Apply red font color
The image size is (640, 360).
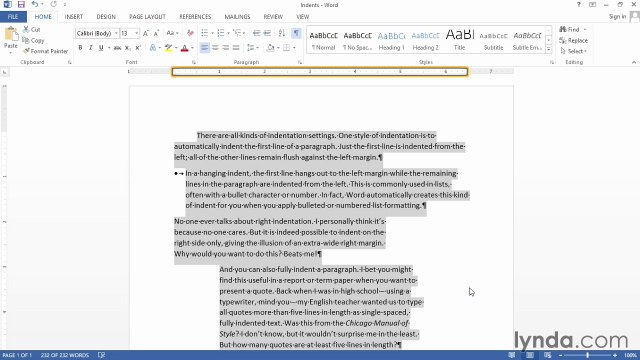tap(184, 48)
